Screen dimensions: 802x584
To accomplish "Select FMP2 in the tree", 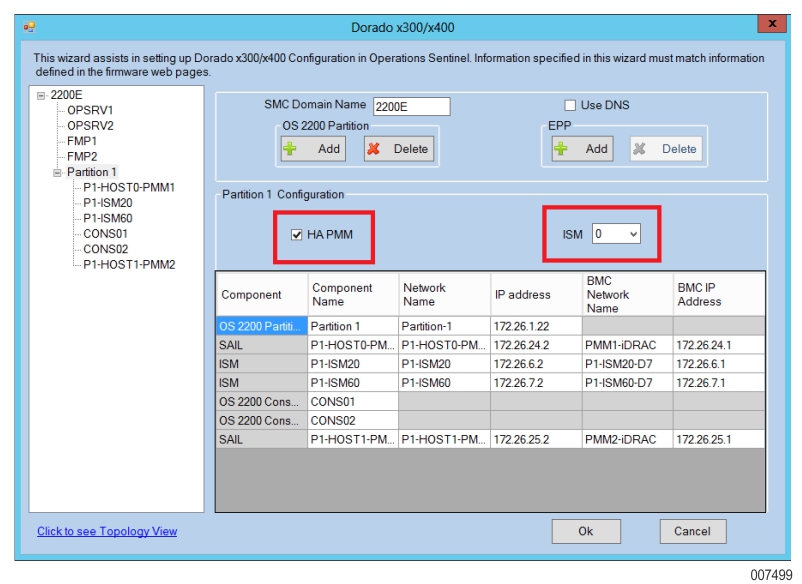I will click(82, 156).
